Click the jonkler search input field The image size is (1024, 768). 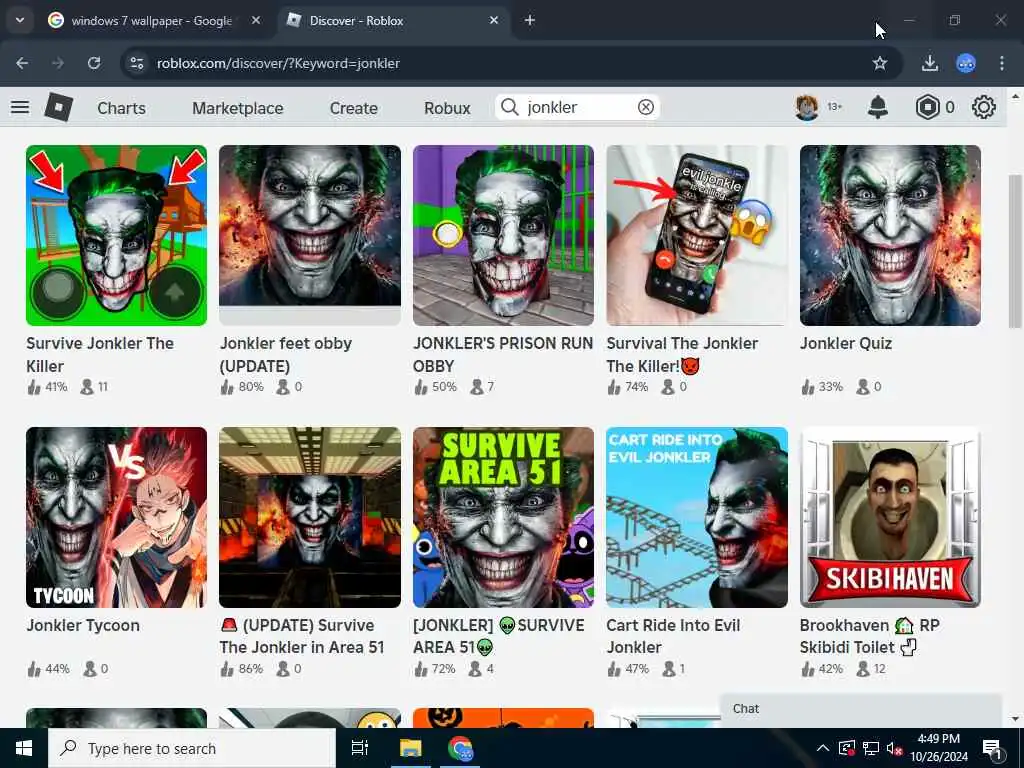[x=579, y=107]
